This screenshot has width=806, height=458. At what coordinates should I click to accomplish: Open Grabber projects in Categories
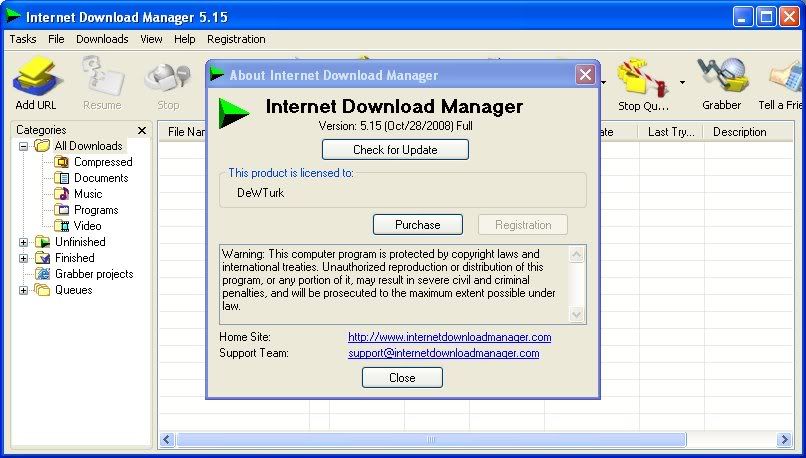pyautogui.click(x=93, y=274)
